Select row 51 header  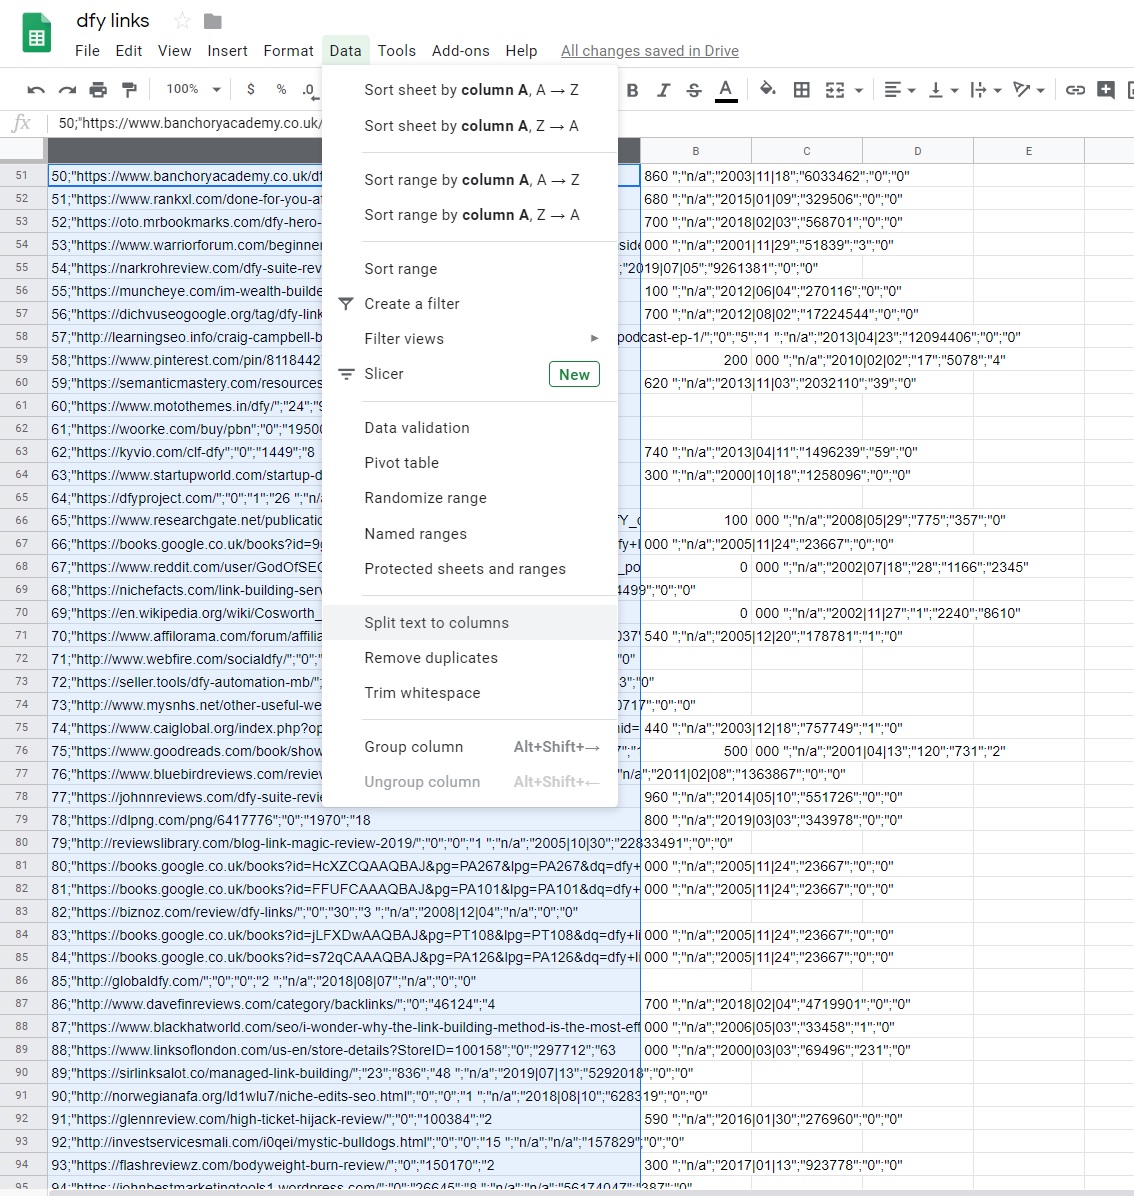coord(22,175)
